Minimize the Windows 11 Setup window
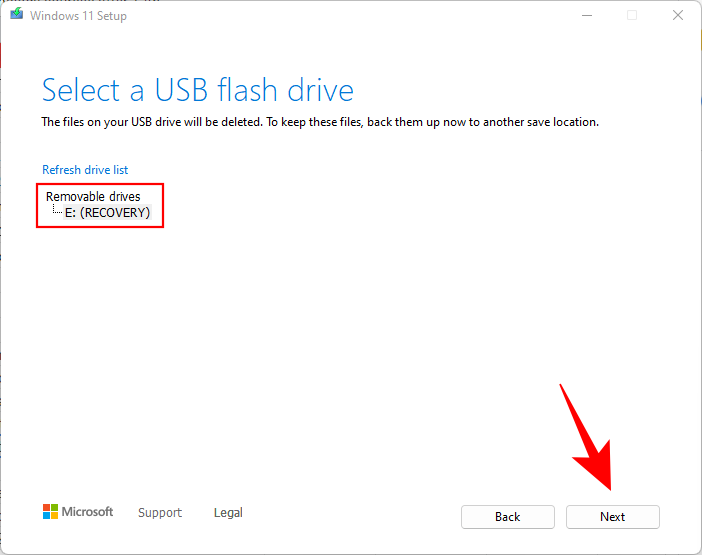Image resolution: width=702 pixels, height=555 pixels. [x=584, y=16]
